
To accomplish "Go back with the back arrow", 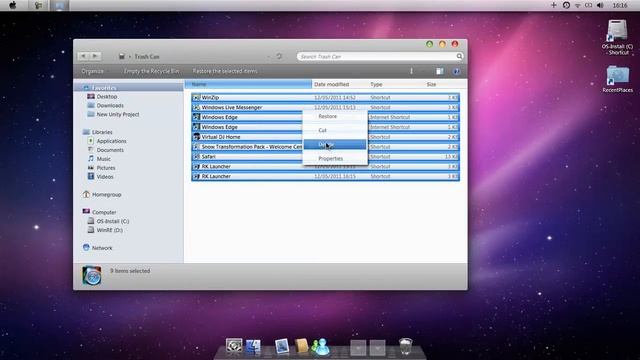I will pos(84,56).
